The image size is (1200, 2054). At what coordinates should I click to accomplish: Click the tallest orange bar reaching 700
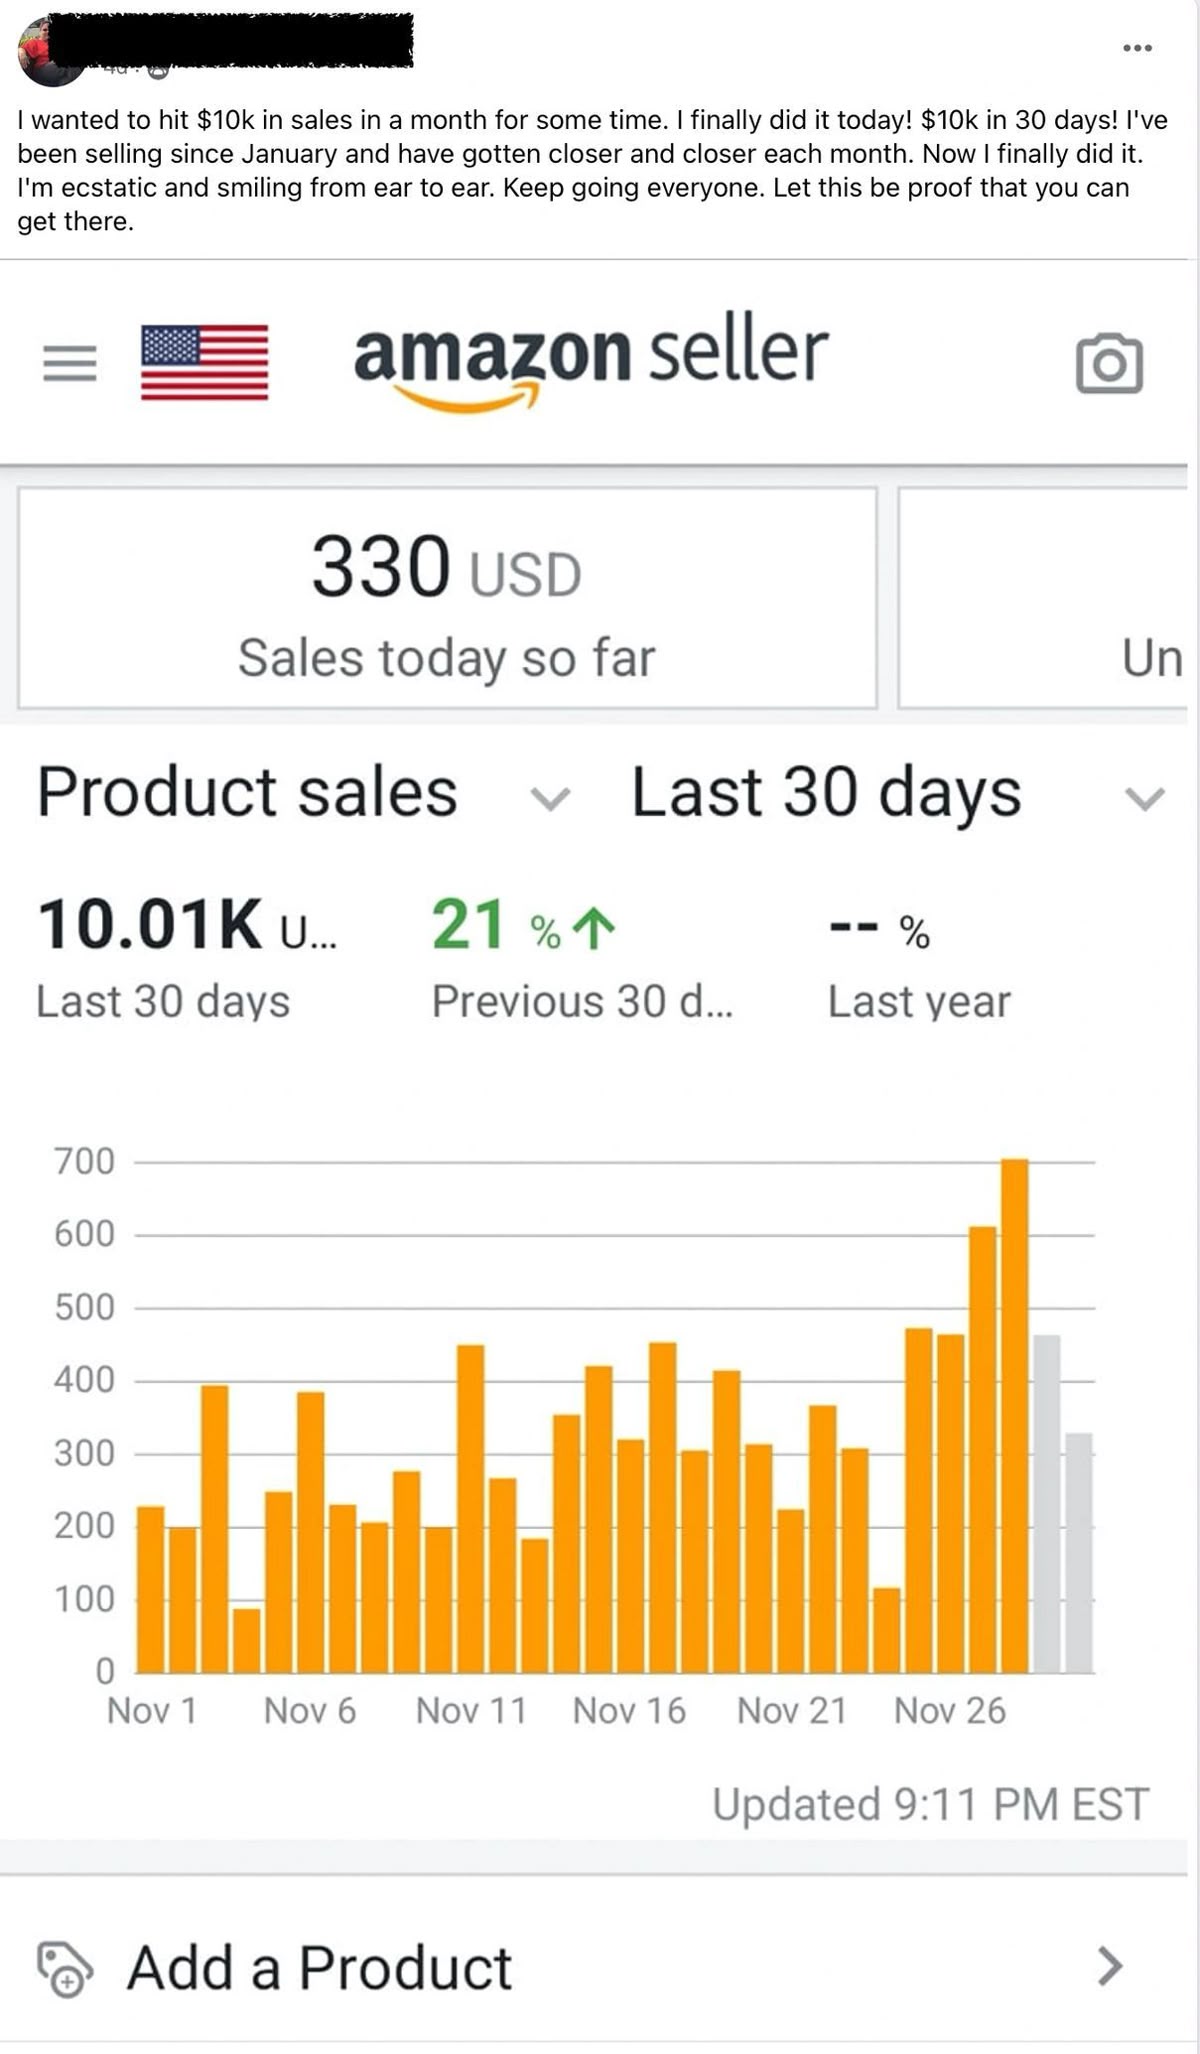(1014, 1415)
